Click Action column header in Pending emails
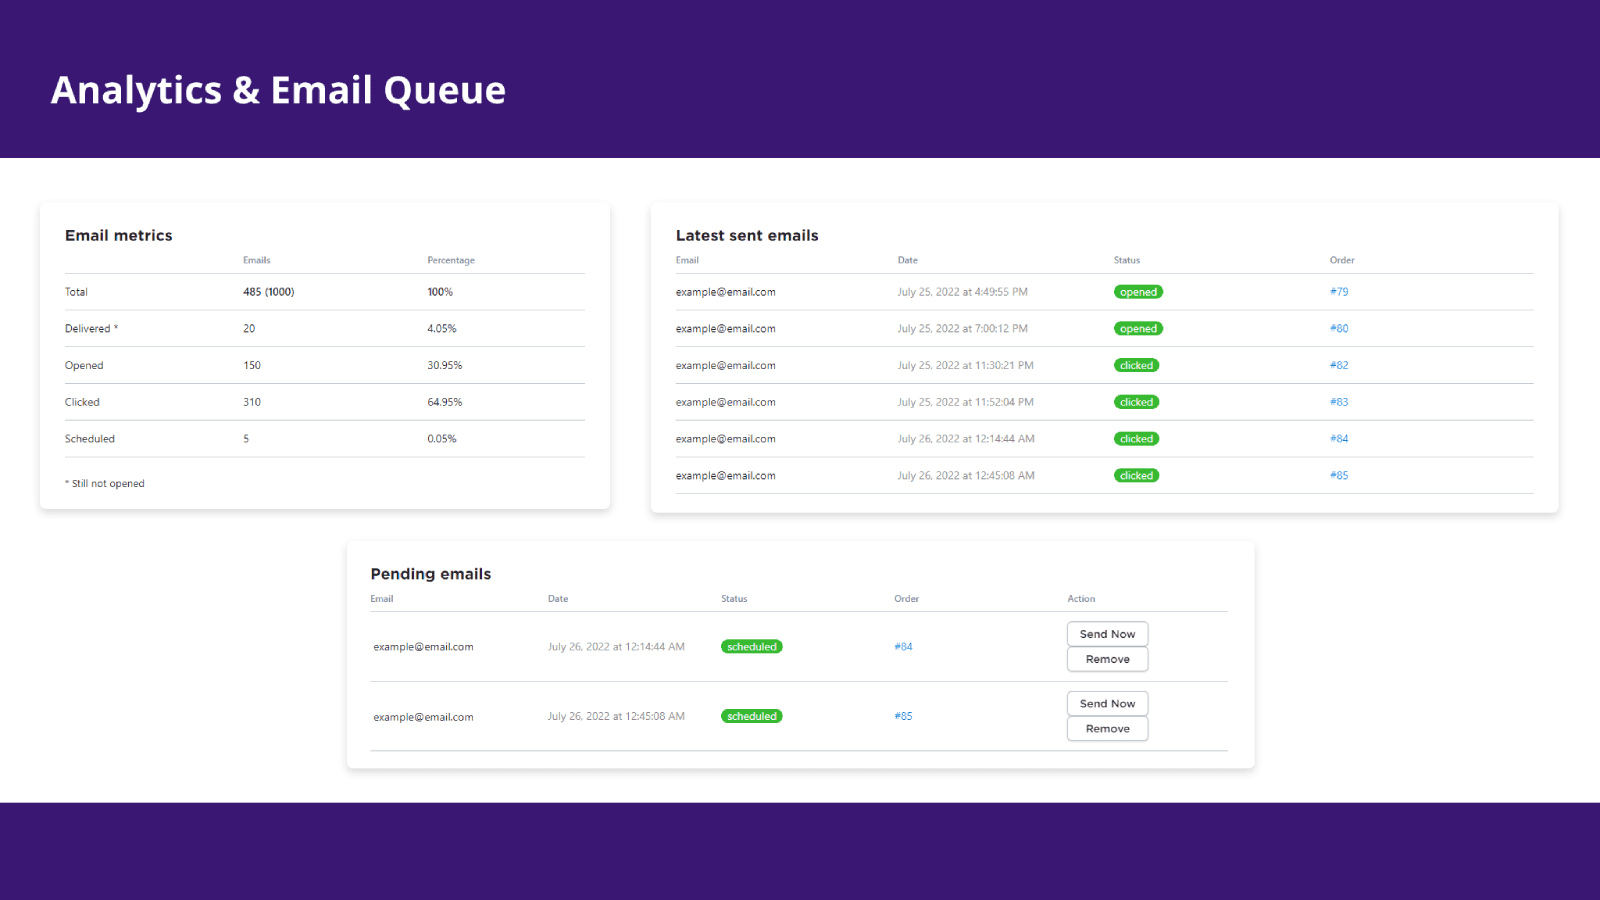The image size is (1600, 900). pyautogui.click(x=1081, y=599)
